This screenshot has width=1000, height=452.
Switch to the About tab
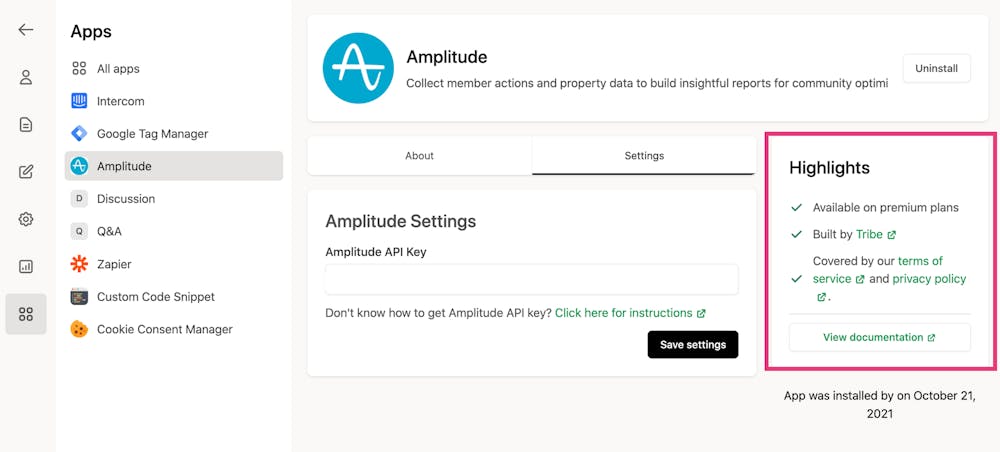click(420, 156)
